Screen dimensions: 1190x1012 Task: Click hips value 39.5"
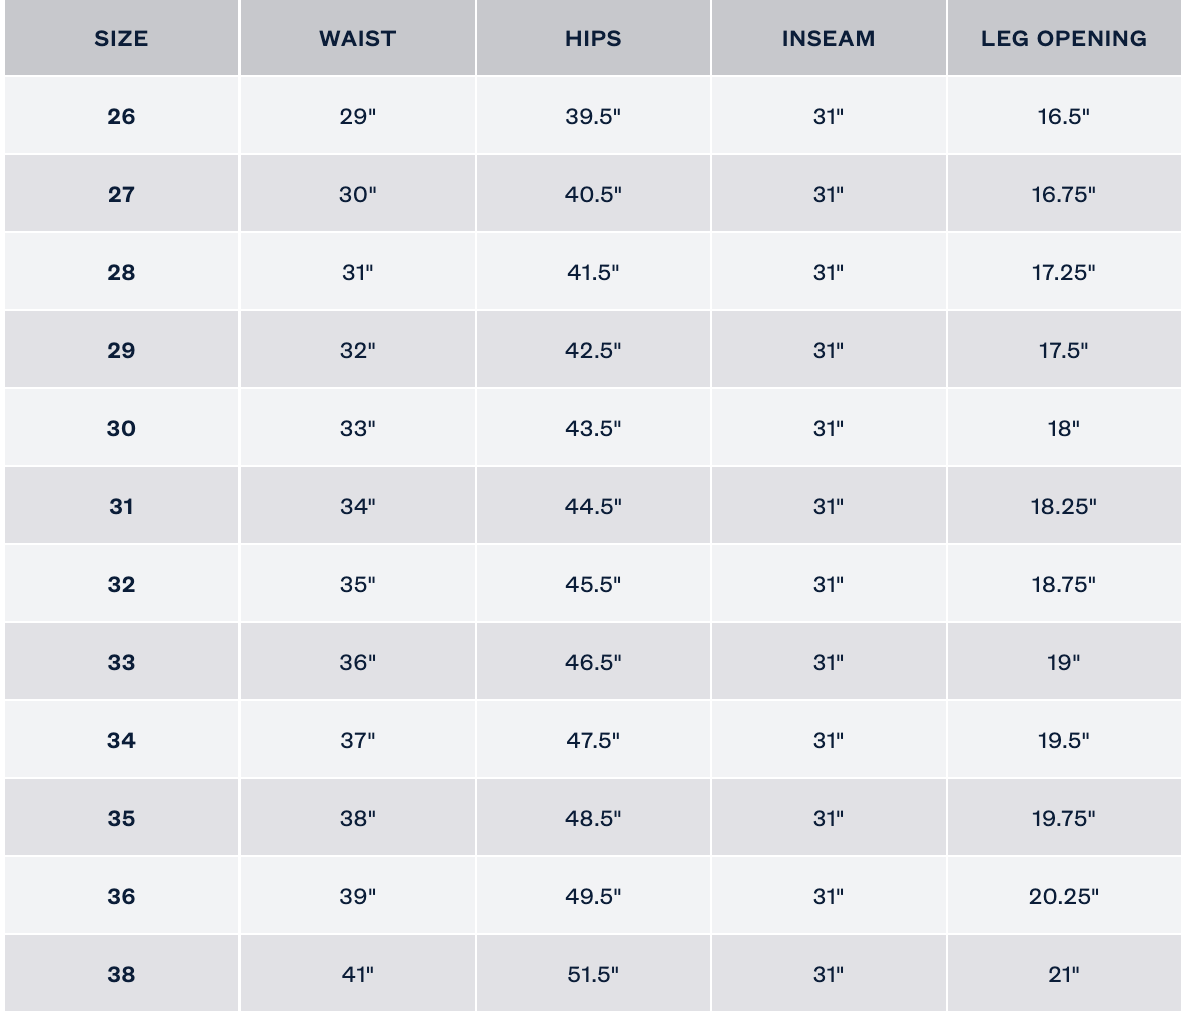(x=593, y=117)
